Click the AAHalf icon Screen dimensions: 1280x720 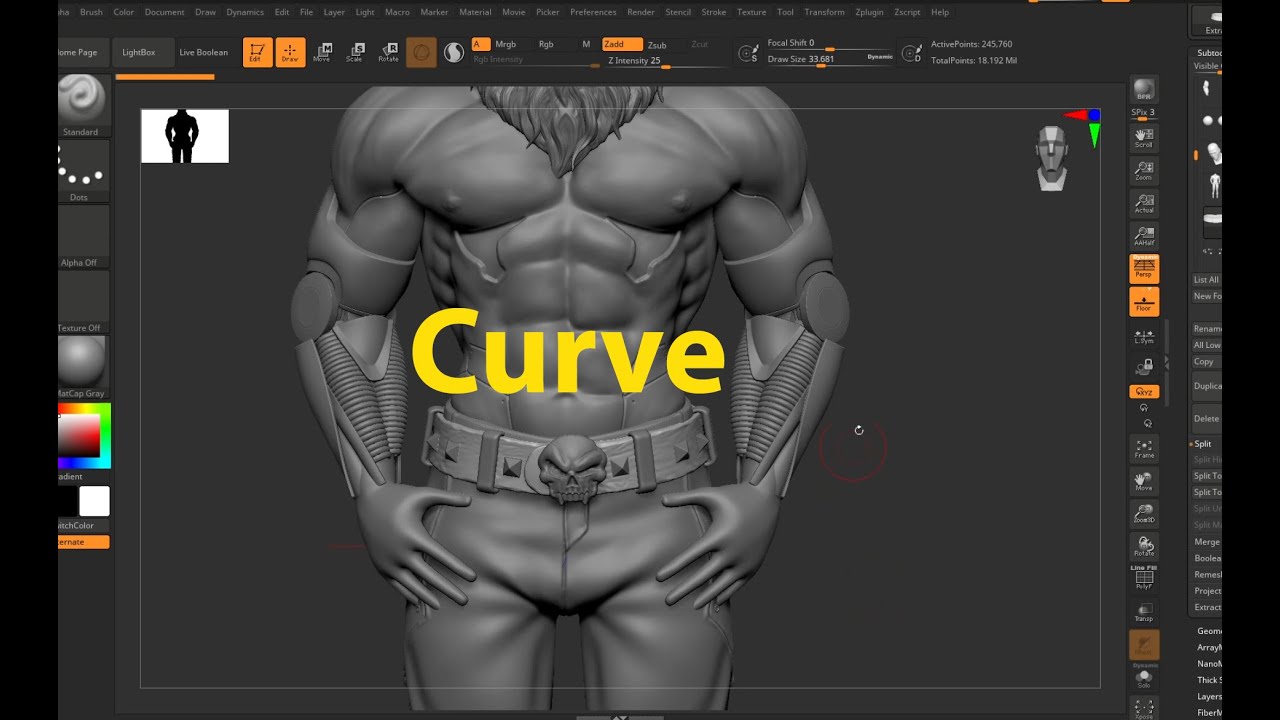tap(1144, 236)
